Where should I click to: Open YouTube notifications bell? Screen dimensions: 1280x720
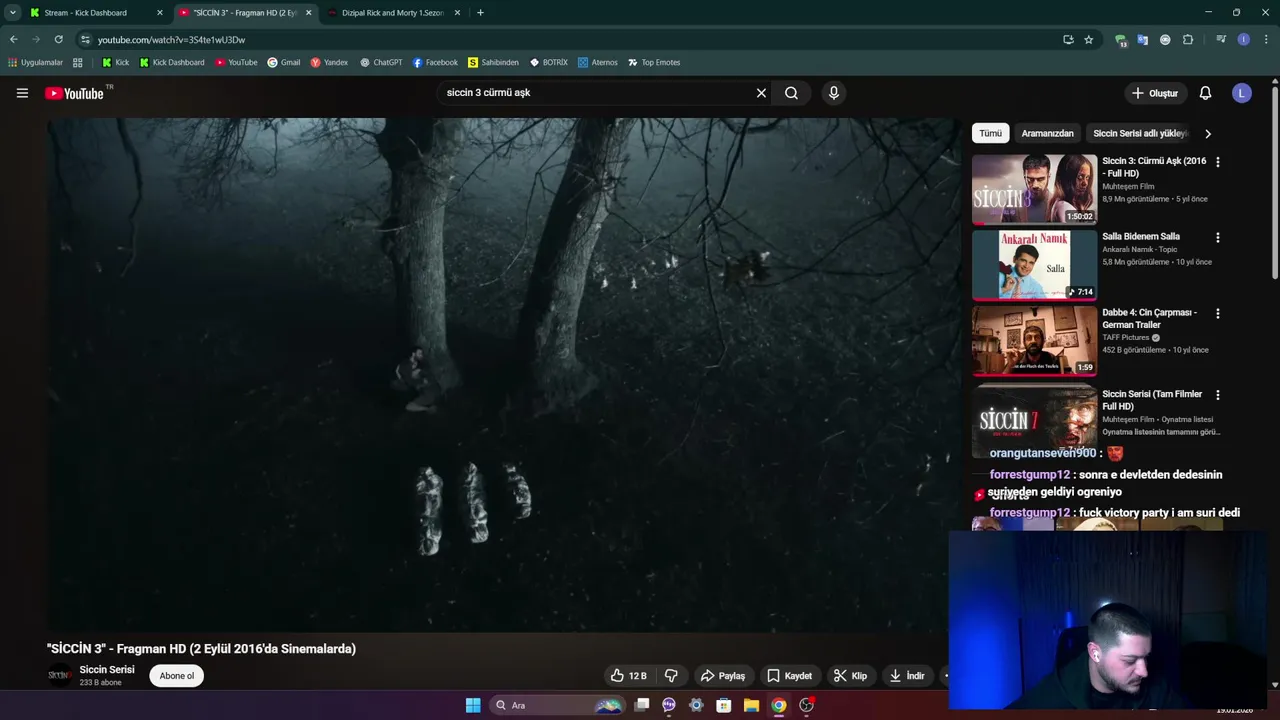click(x=1205, y=93)
